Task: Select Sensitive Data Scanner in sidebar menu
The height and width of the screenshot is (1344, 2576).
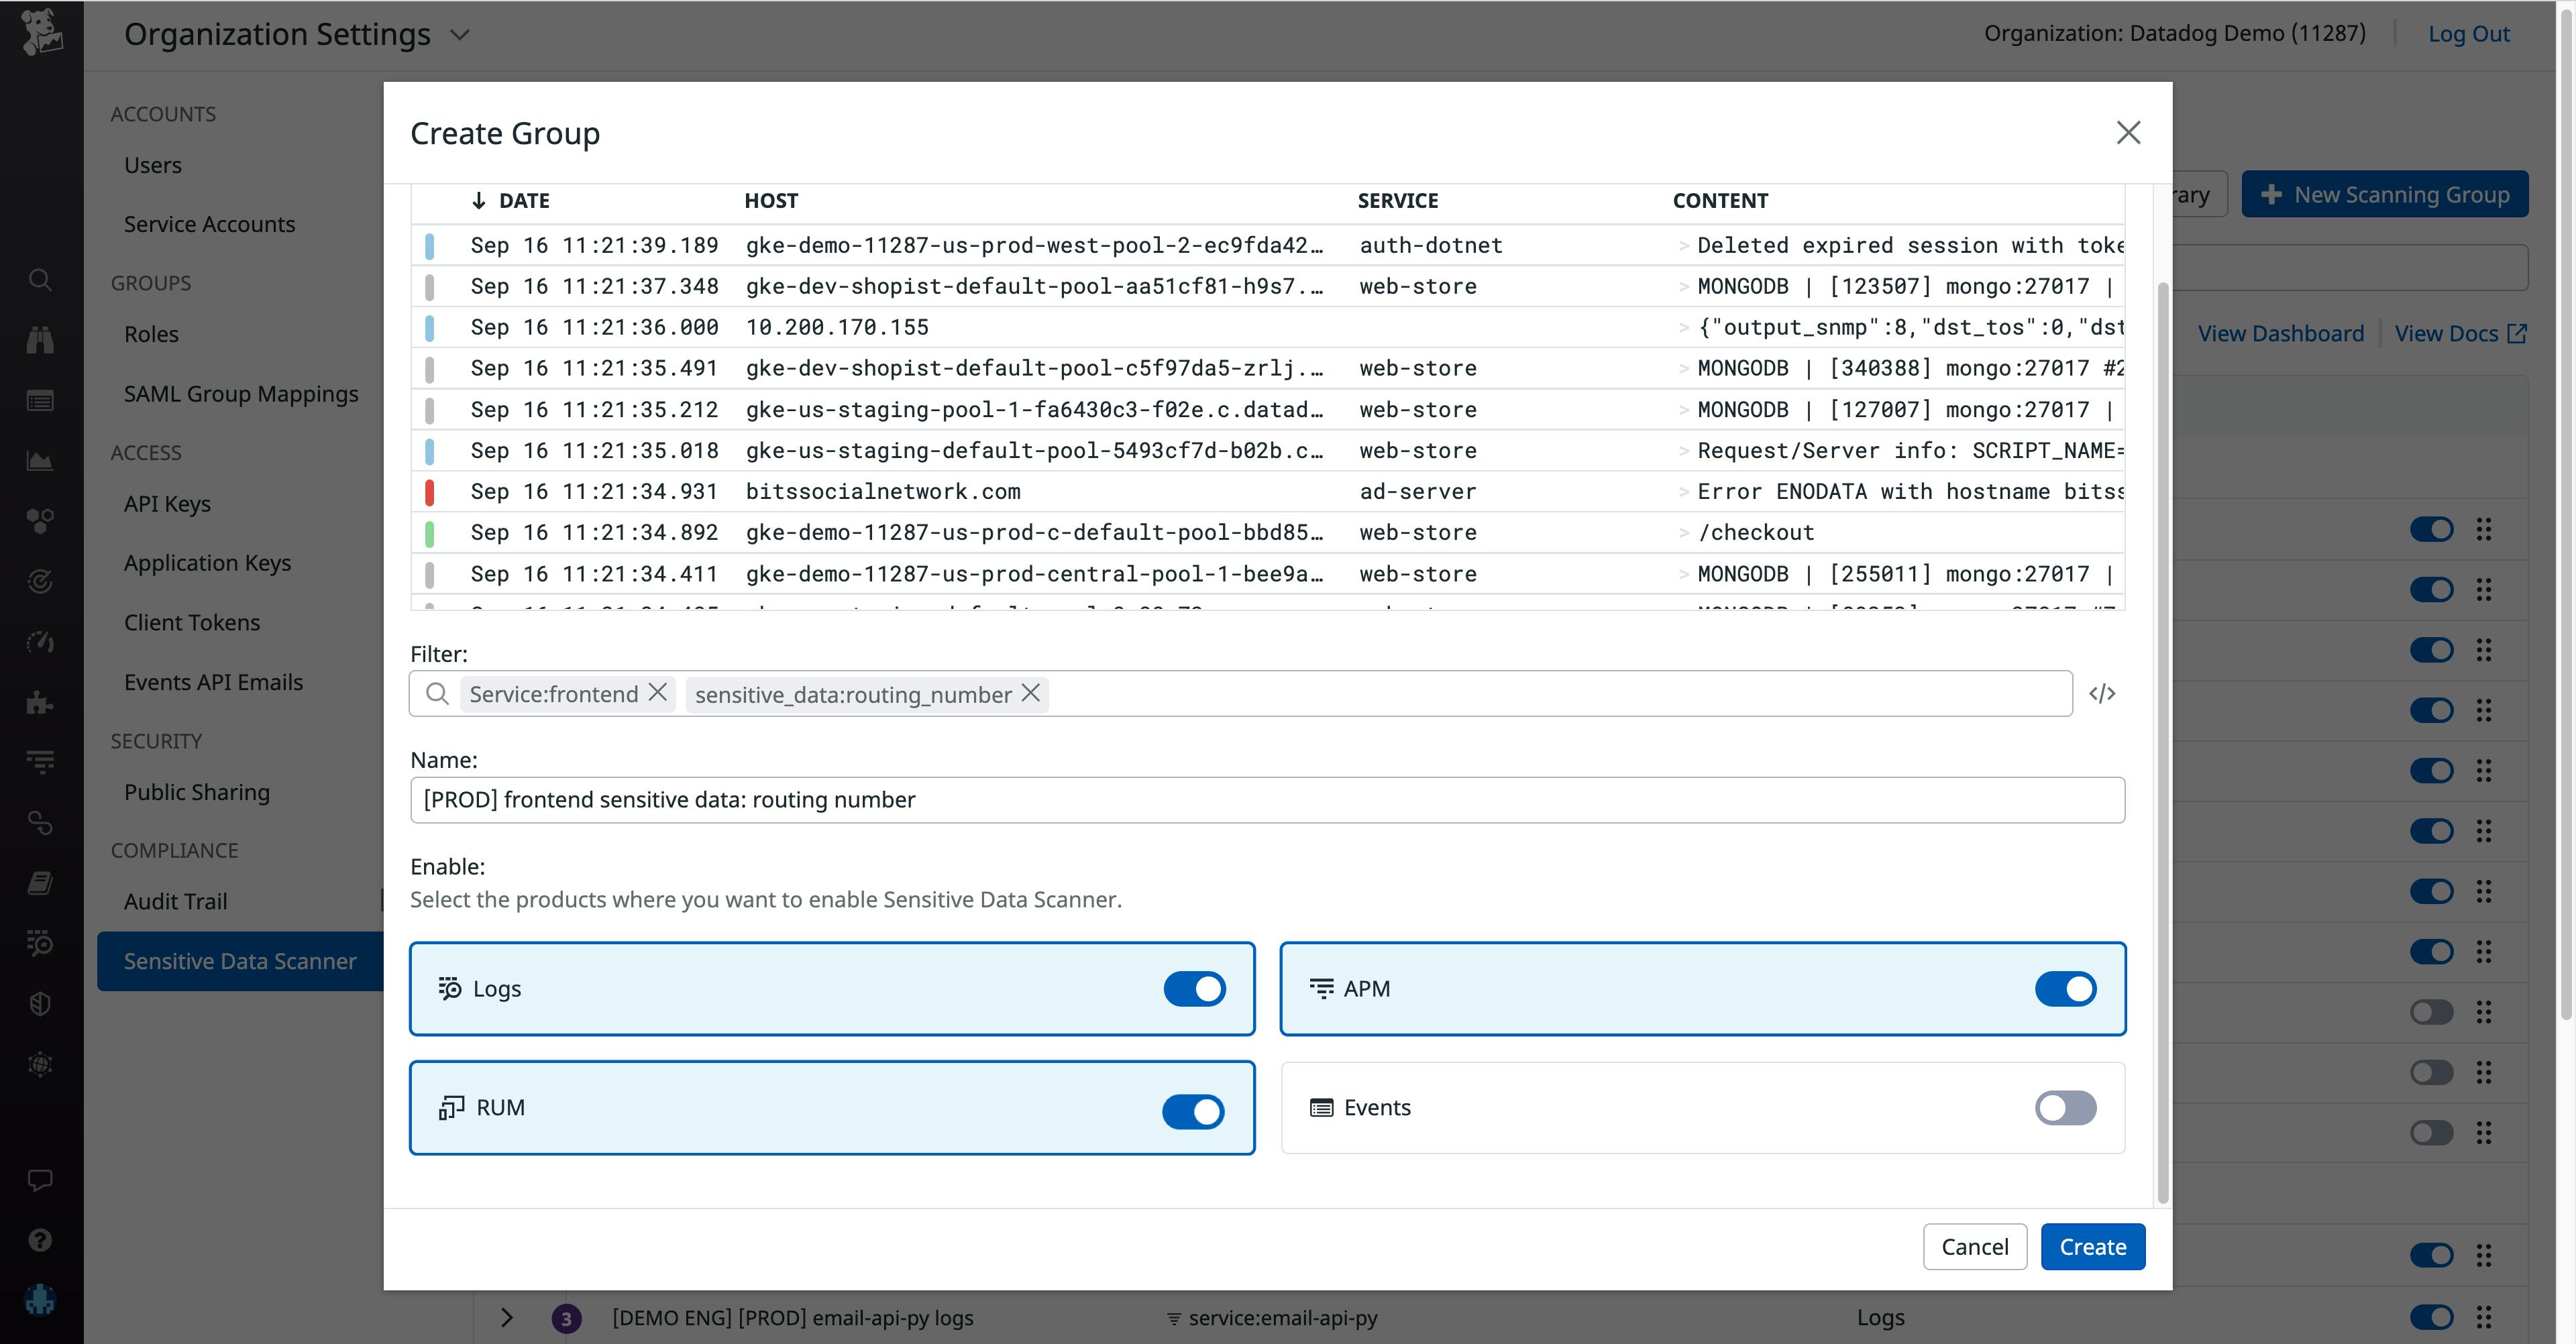Action: (240, 961)
